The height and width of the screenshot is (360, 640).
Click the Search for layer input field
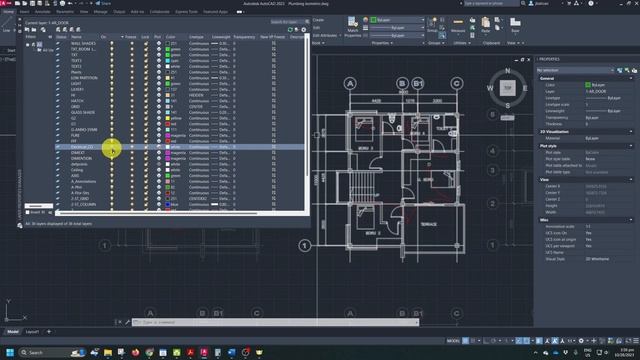287,22
